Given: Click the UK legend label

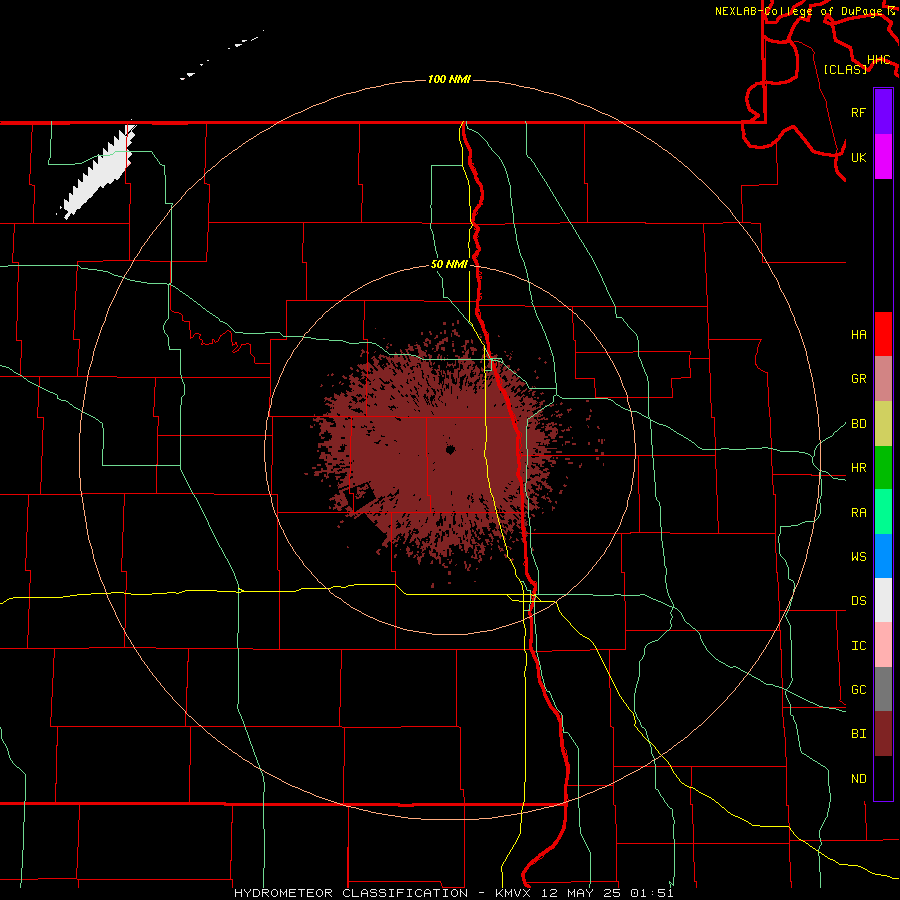Looking at the screenshot, I should 858,157.
